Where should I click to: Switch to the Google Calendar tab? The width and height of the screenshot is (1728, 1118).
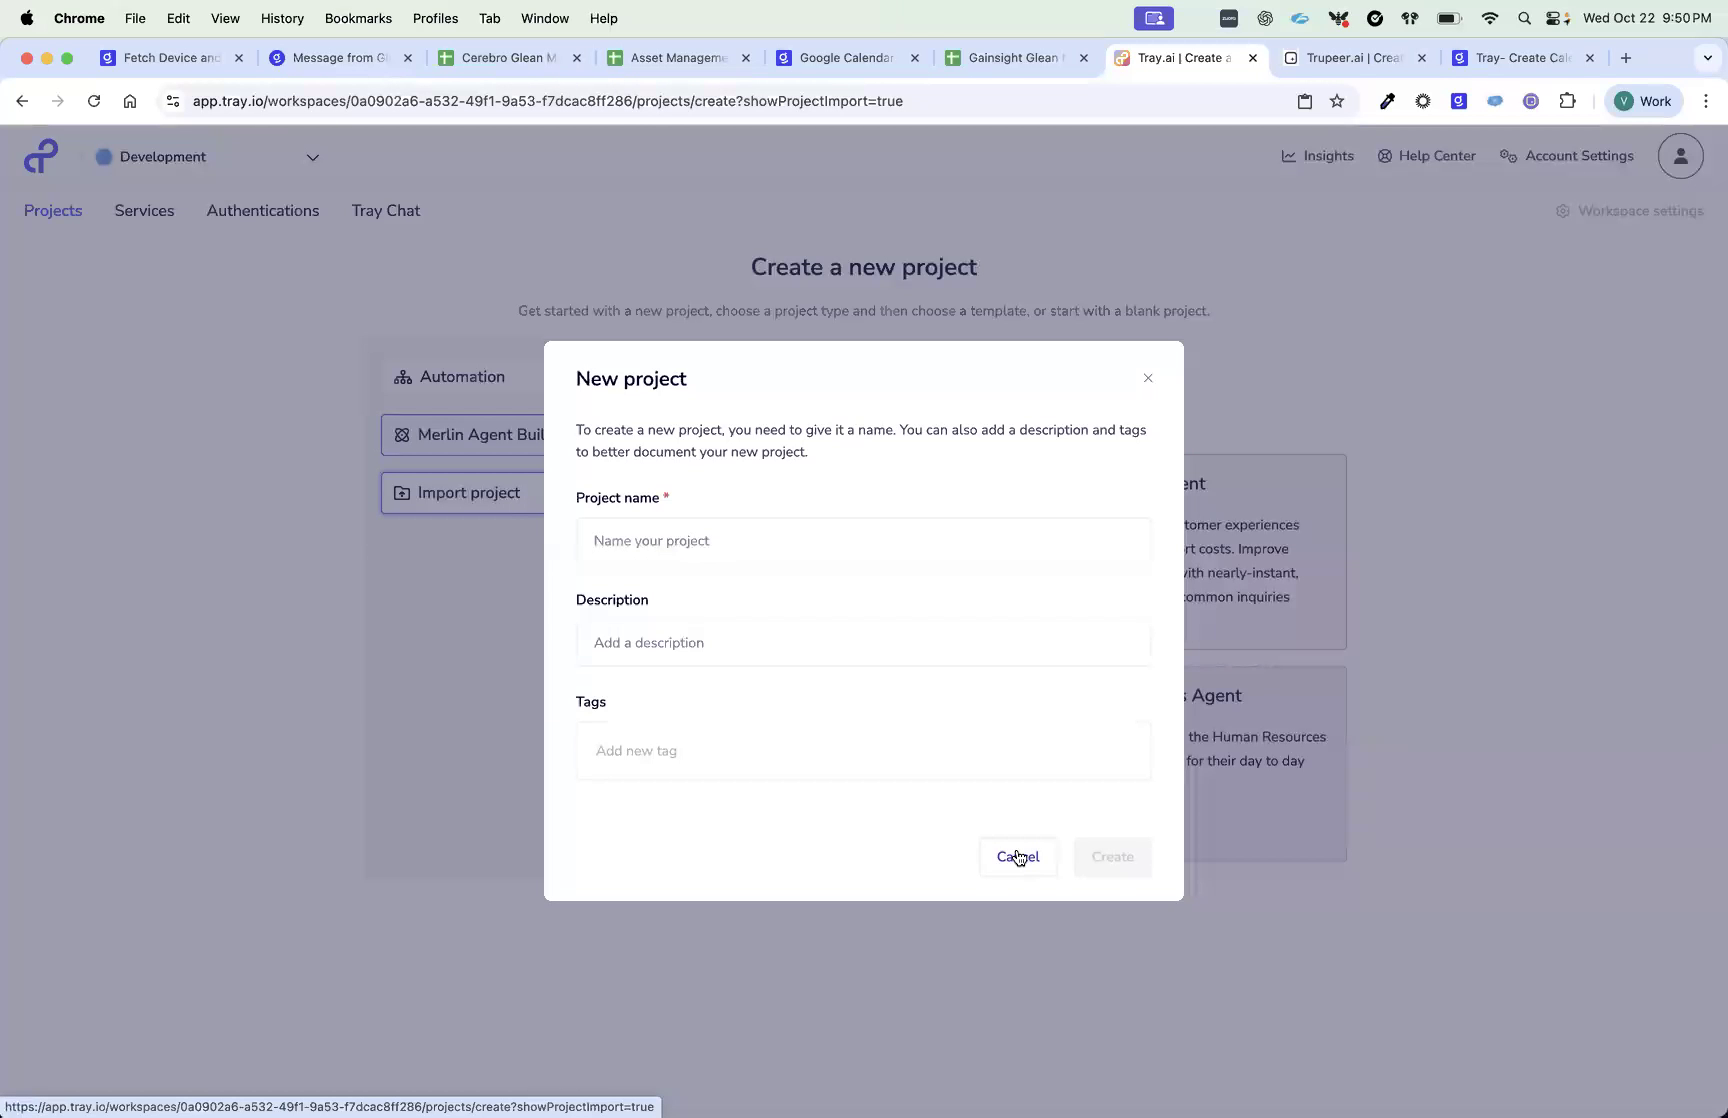843,58
